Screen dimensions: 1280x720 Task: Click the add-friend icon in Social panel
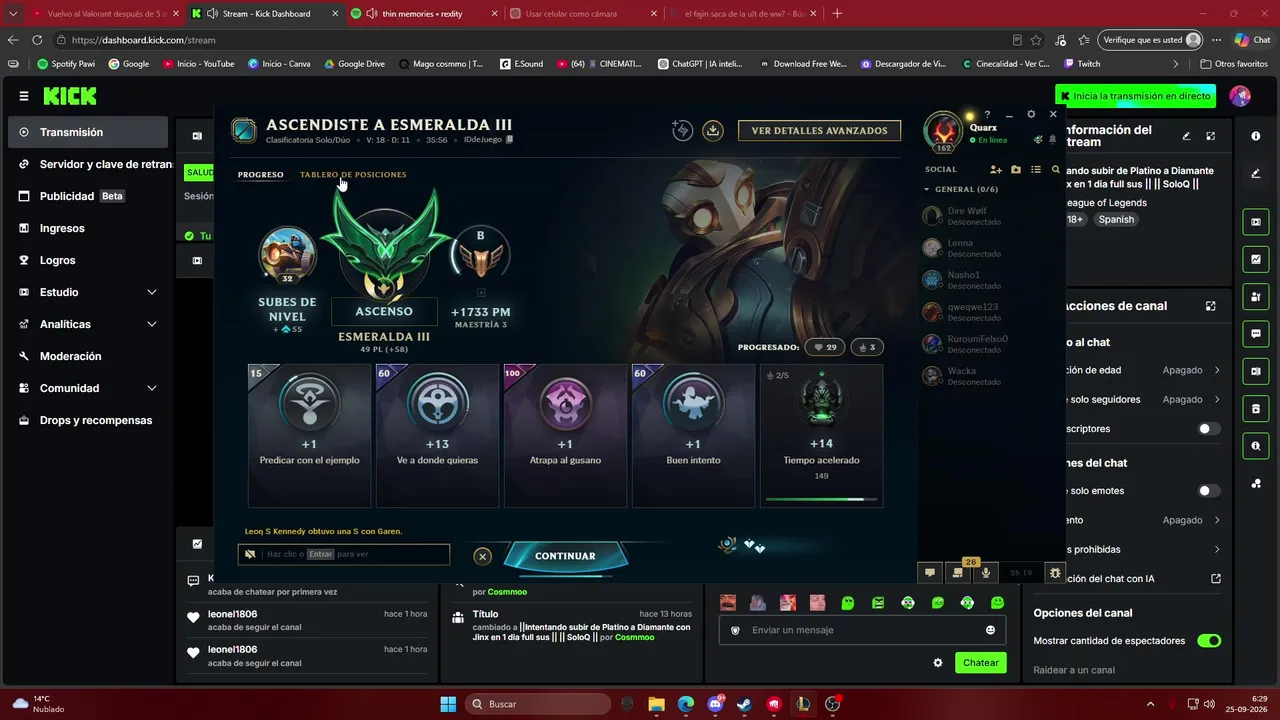click(x=997, y=170)
